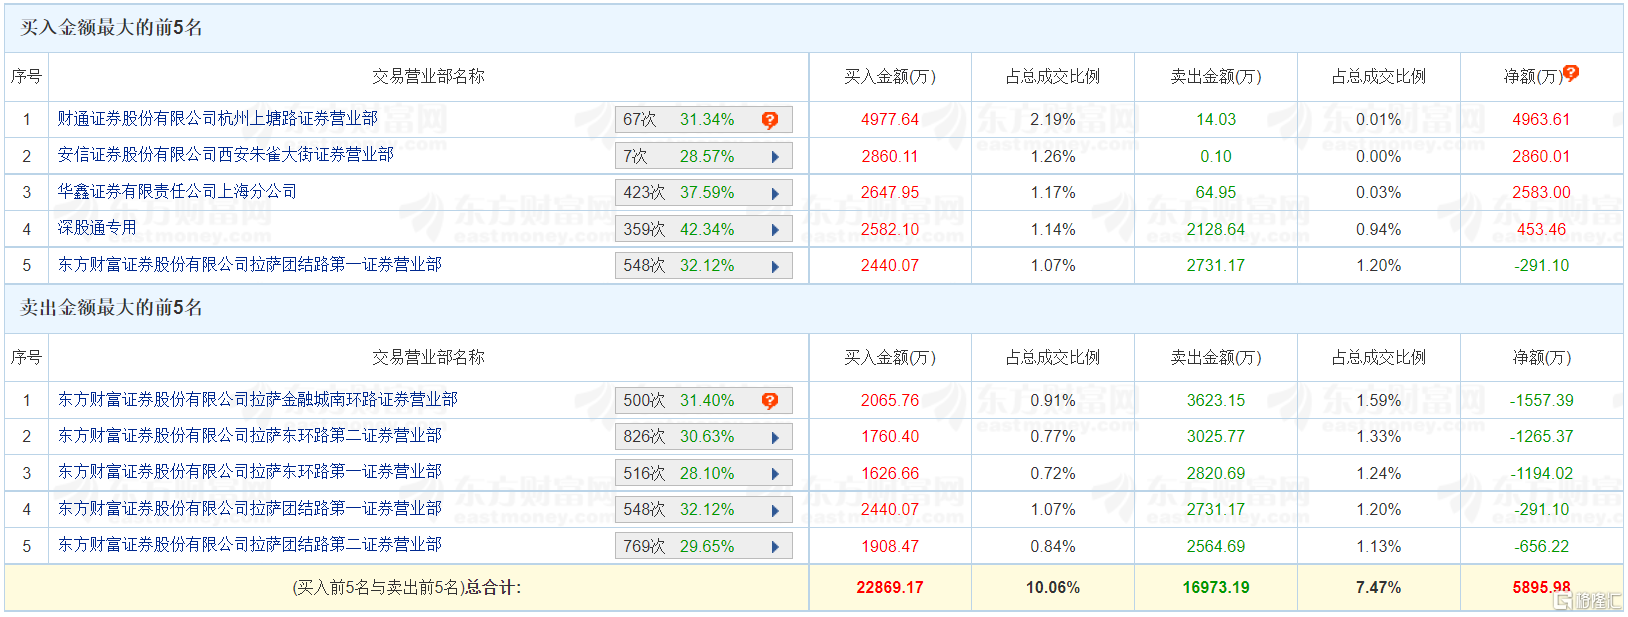Screen dimensions: 1628x617
Task: Select the sell amount 14.03
Action: (1216, 119)
